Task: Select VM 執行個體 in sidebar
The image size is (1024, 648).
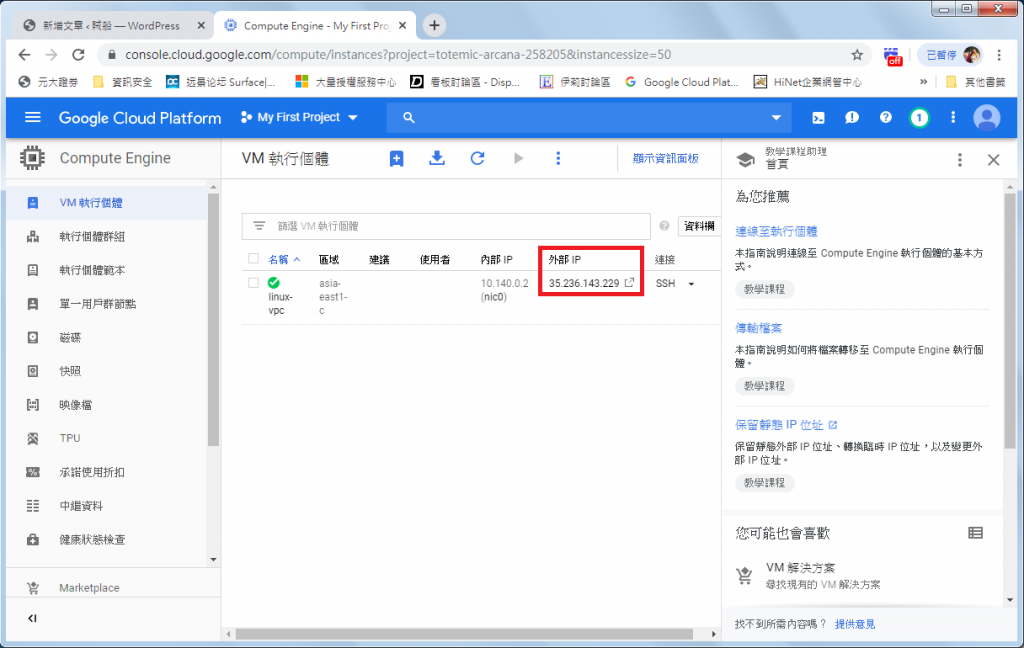Action: tap(106, 202)
